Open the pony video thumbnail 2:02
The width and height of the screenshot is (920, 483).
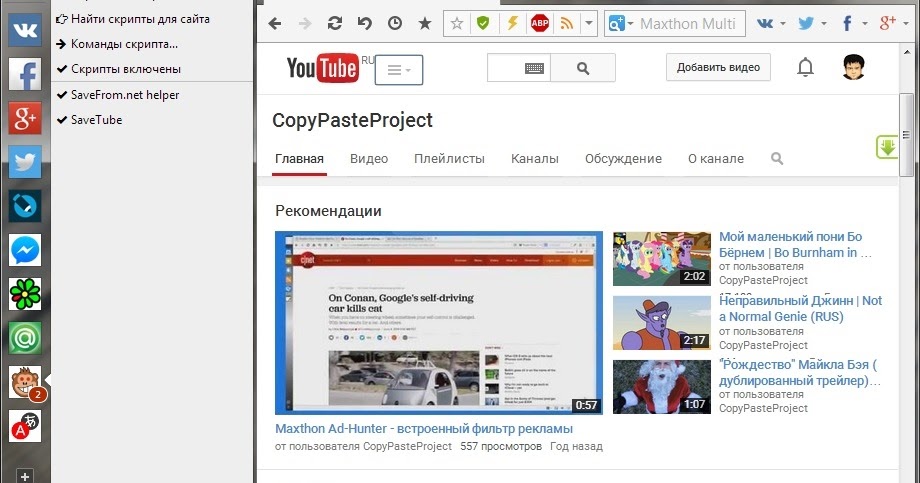(x=662, y=259)
